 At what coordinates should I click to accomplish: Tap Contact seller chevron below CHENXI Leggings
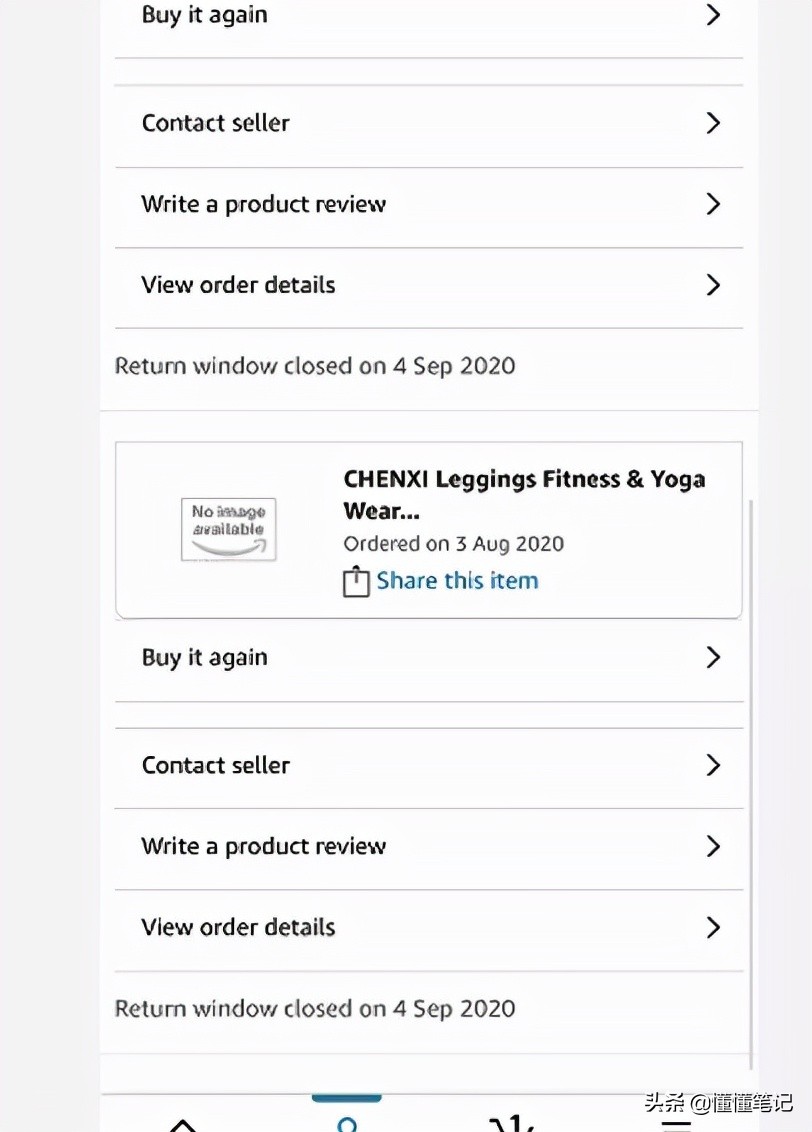coord(713,765)
